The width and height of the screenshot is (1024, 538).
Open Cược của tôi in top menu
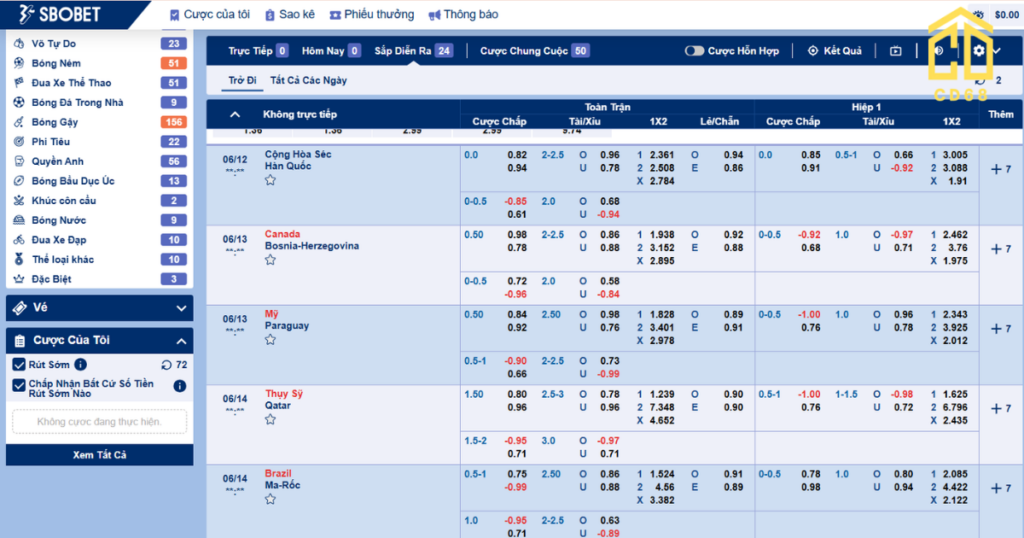coord(210,14)
